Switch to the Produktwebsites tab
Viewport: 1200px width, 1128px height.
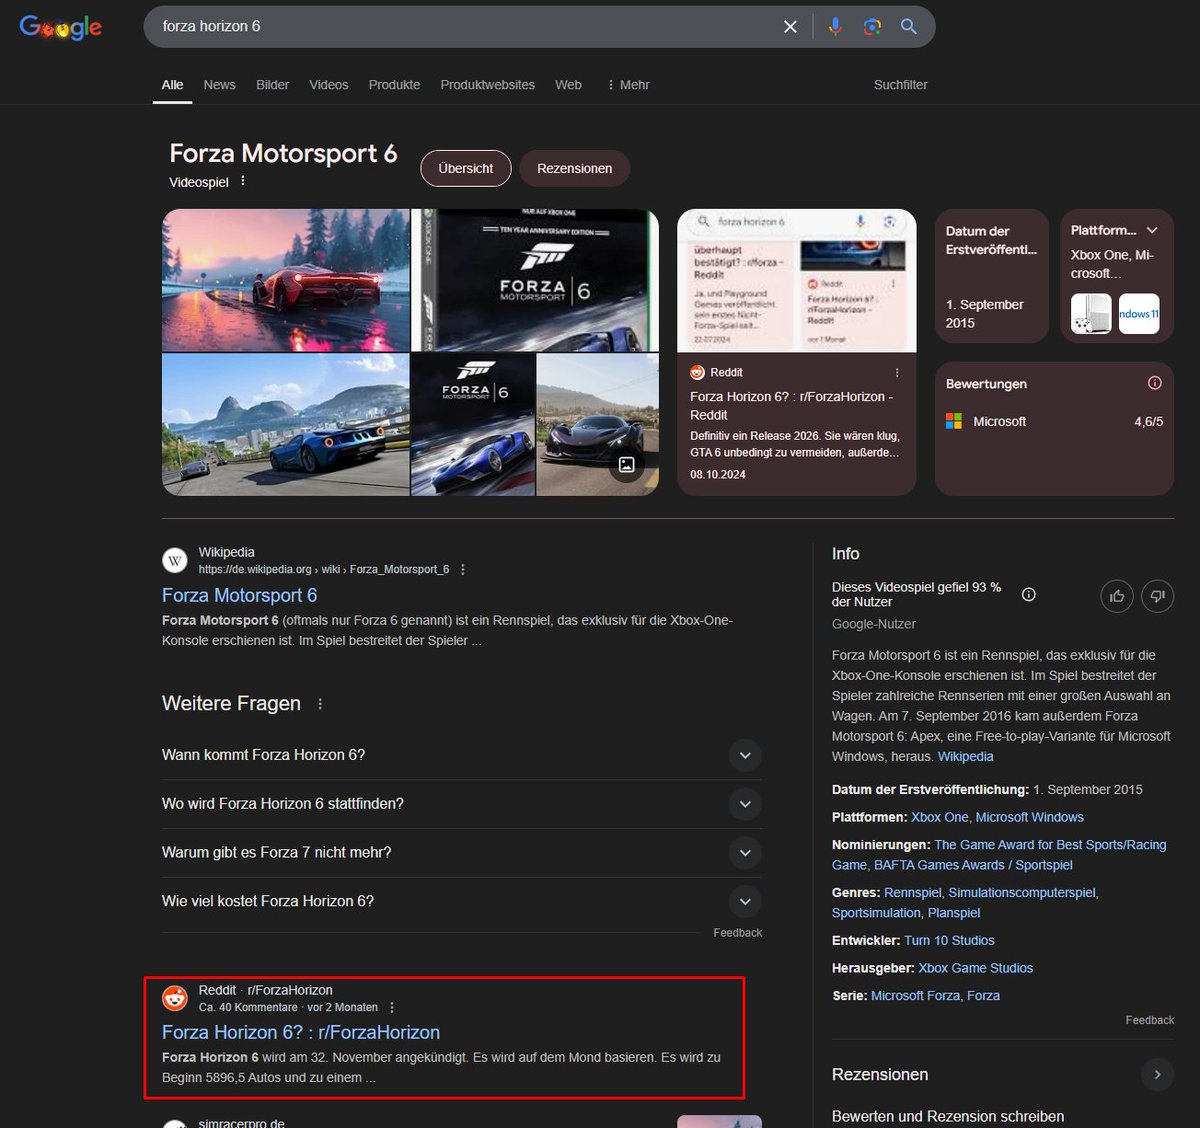[487, 85]
